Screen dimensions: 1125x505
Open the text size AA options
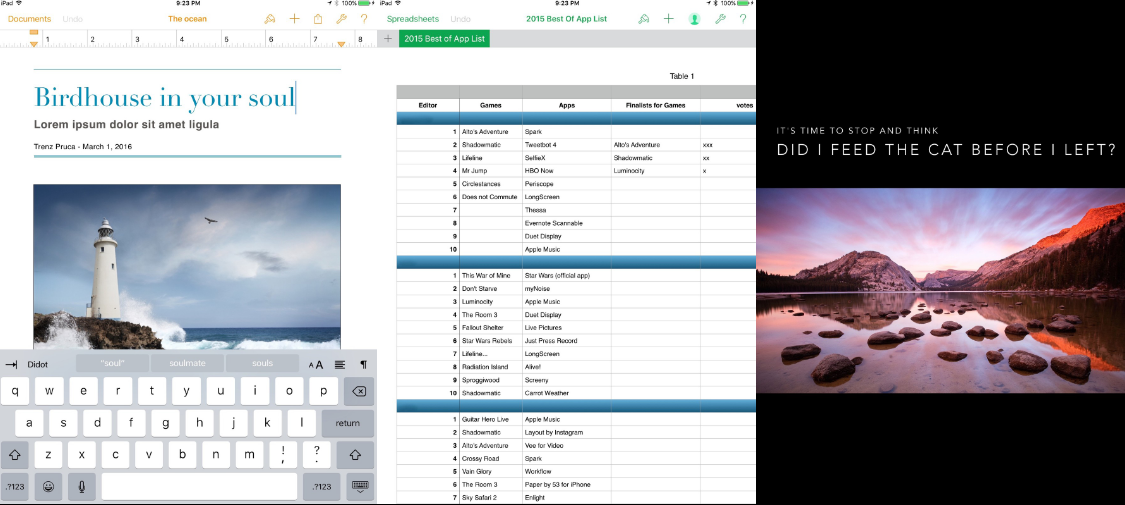click(x=316, y=364)
